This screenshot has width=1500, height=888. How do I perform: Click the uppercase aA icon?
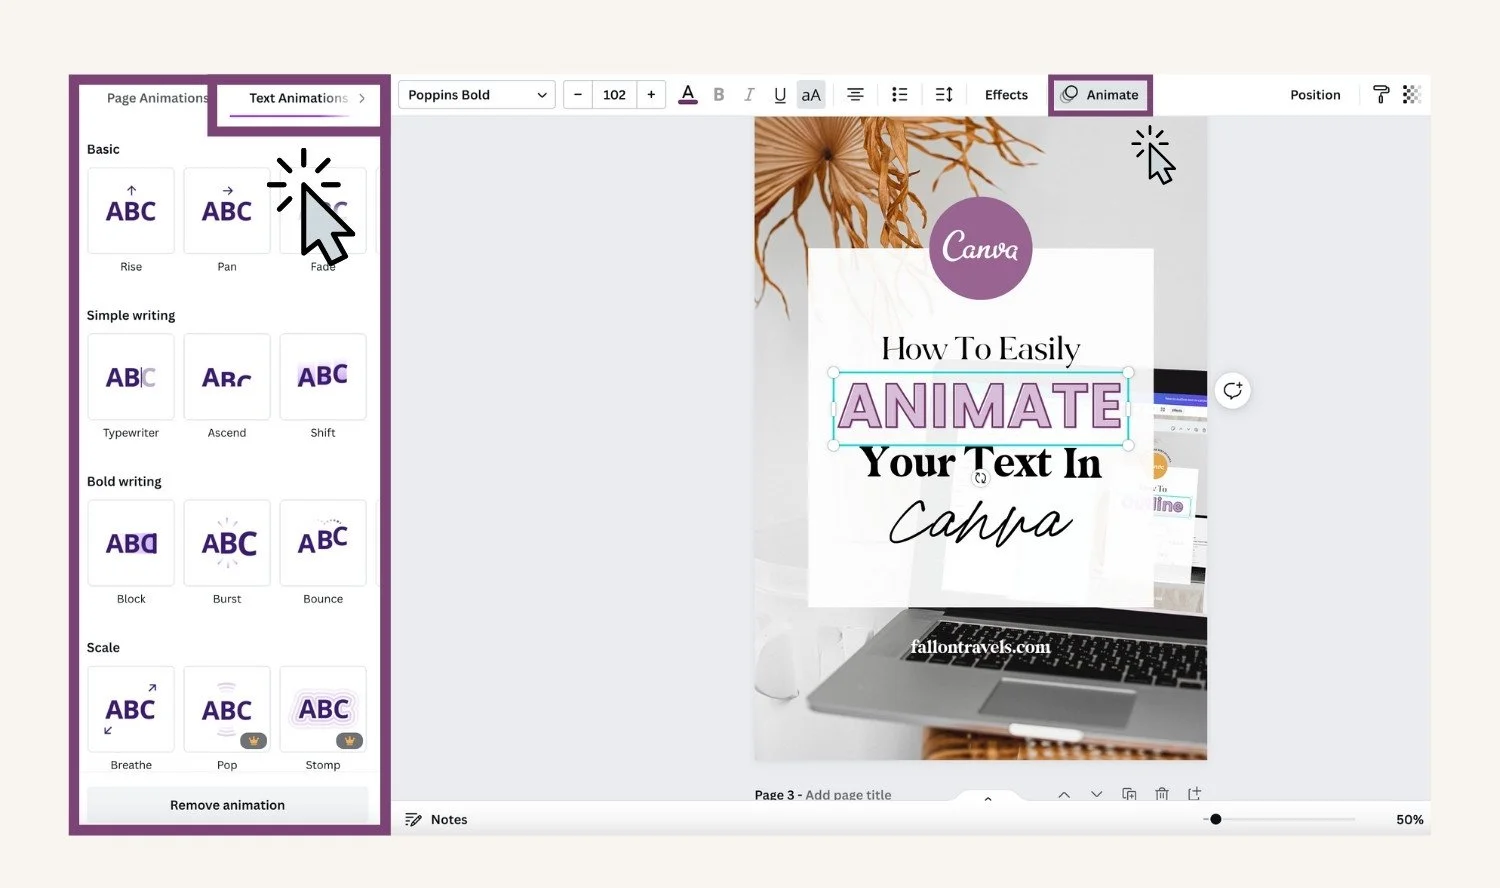(811, 95)
